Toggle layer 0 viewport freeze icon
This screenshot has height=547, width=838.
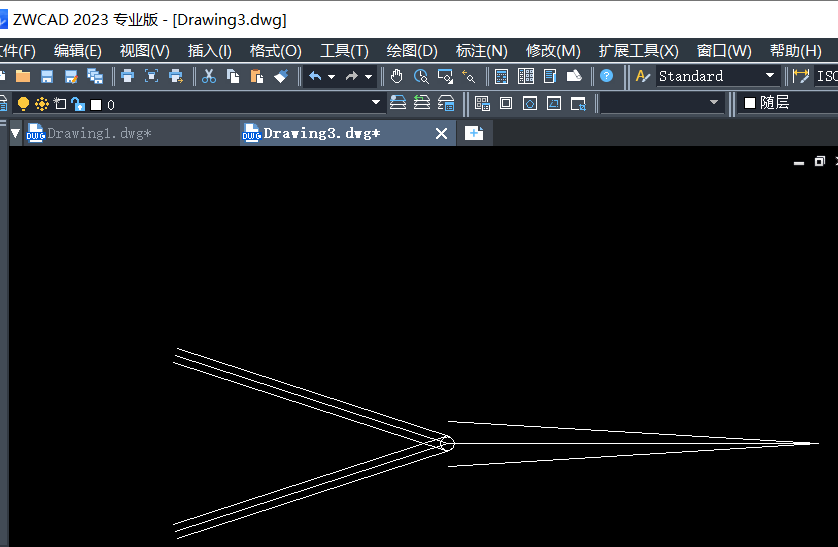60,104
